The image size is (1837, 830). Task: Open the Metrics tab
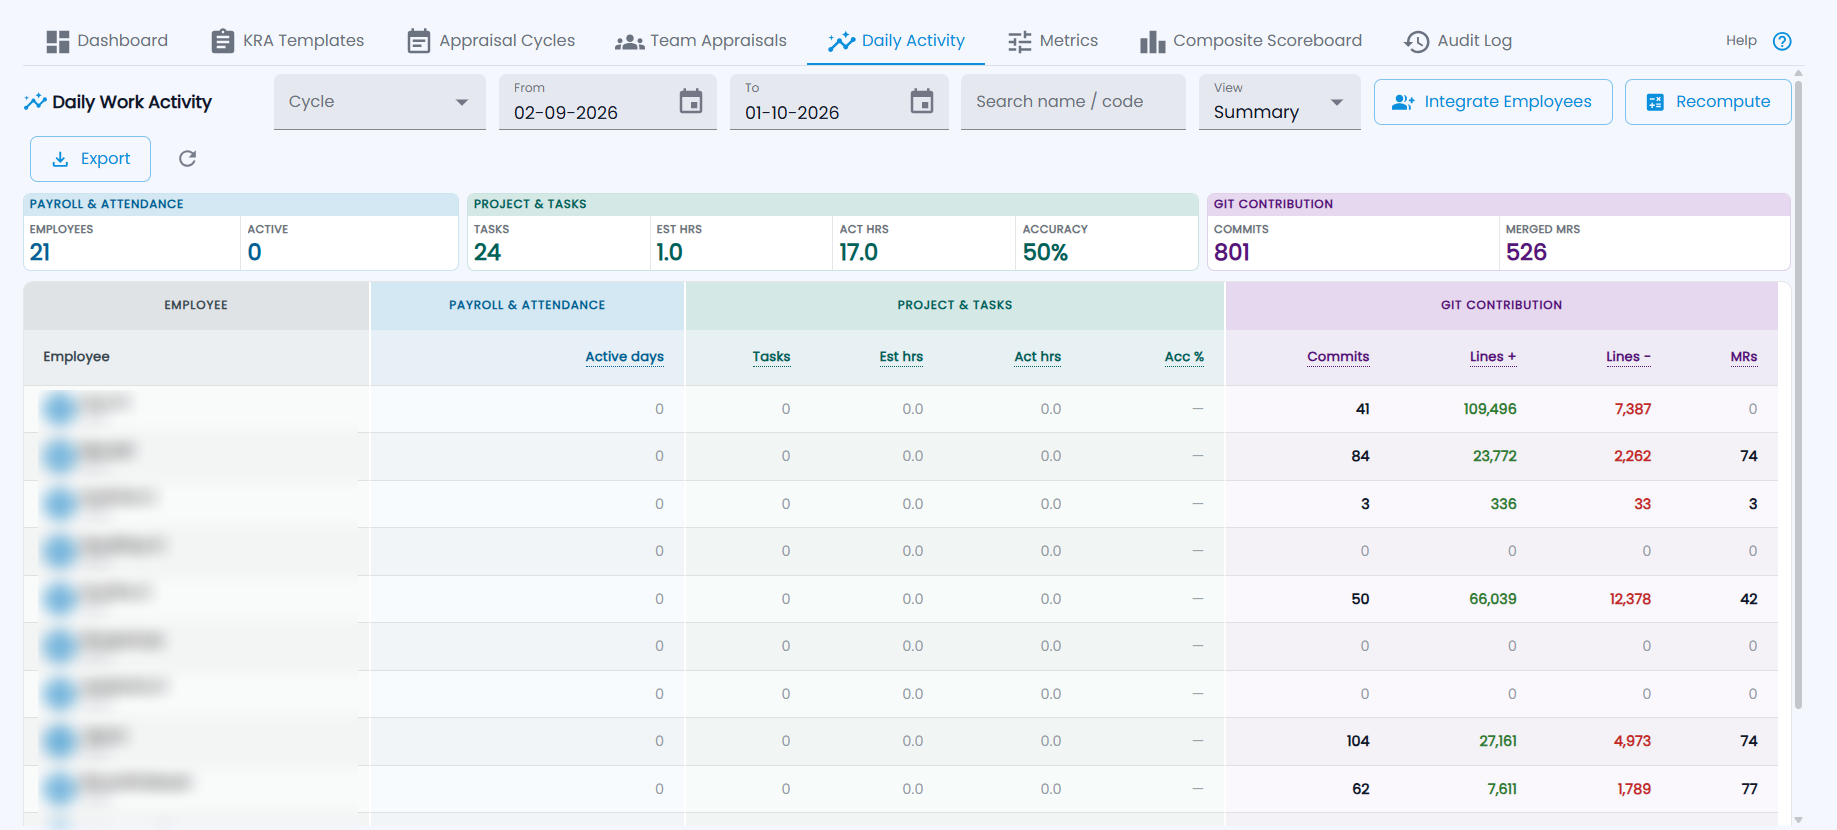tap(1053, 41)
